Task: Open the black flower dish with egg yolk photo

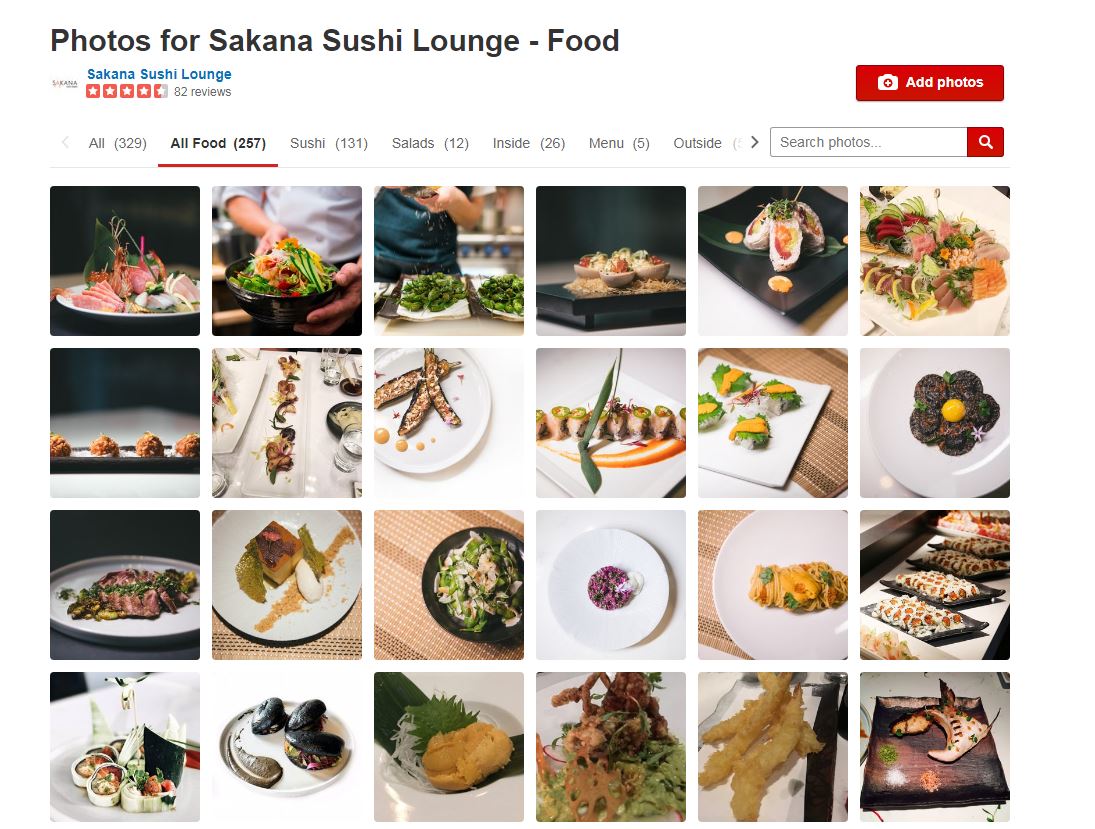Action: point(934,423)
